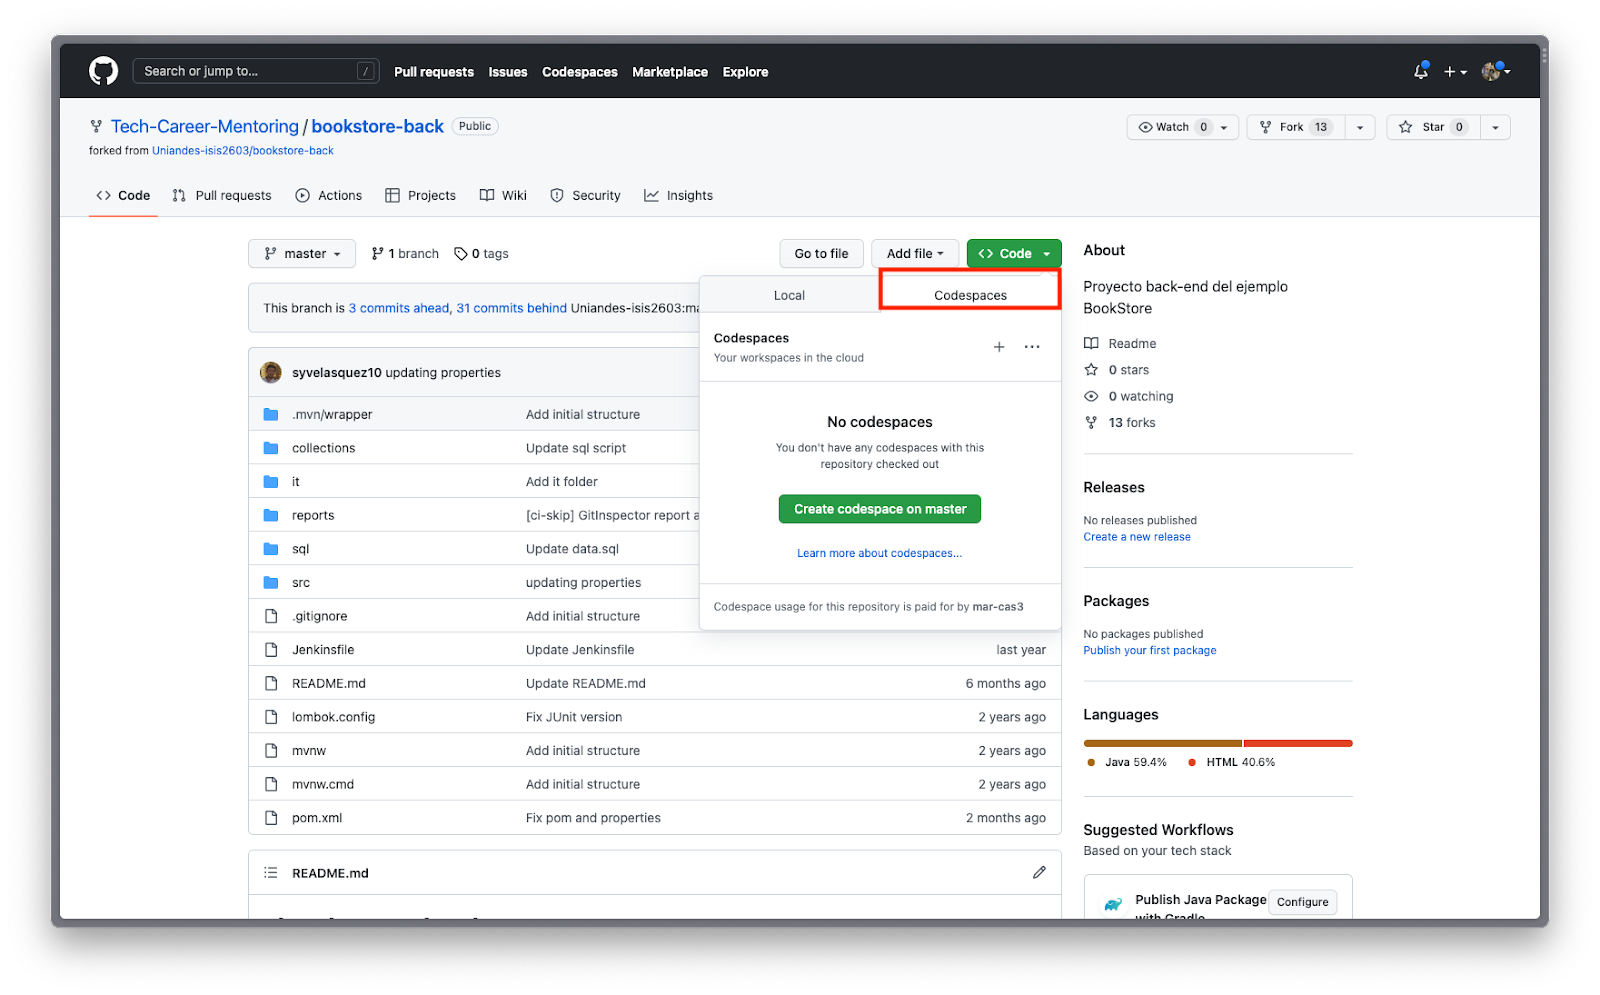This screenshot has height=995, width=1600.
Task: Click Create a new release link
Action: [1137, 537]
